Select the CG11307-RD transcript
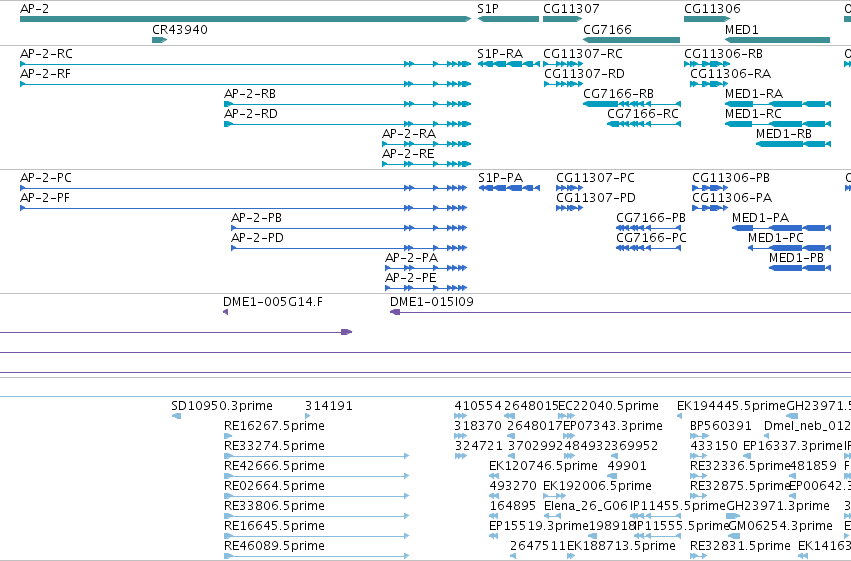851x561 pixels. 563,84
